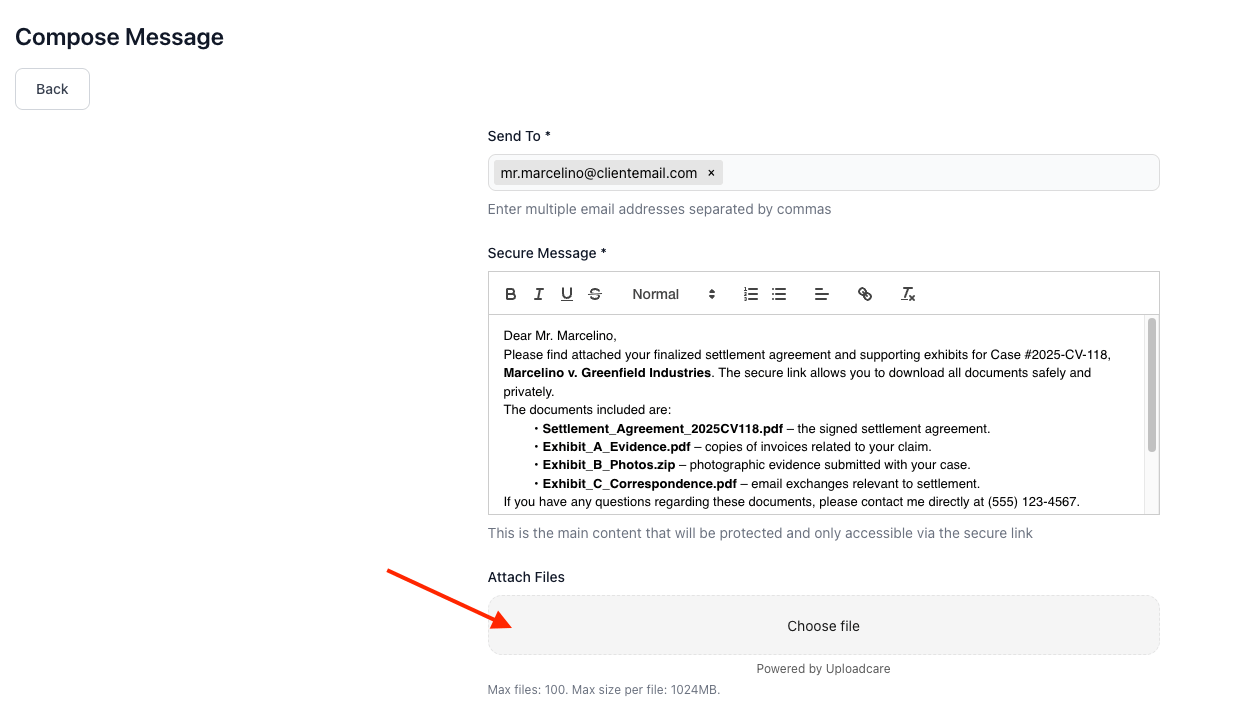
Task: Click Choose file to attach documents
Action: point(823,626)
